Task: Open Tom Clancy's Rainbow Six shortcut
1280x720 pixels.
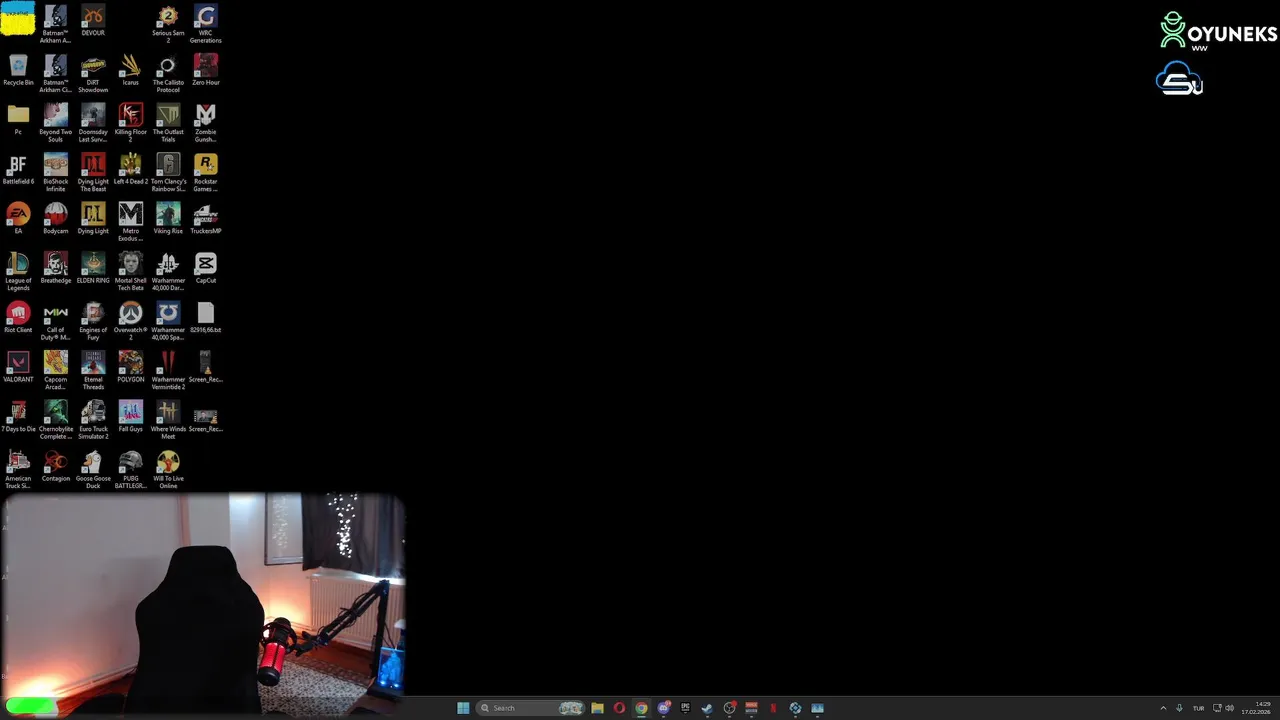Action: click(168, 172)
